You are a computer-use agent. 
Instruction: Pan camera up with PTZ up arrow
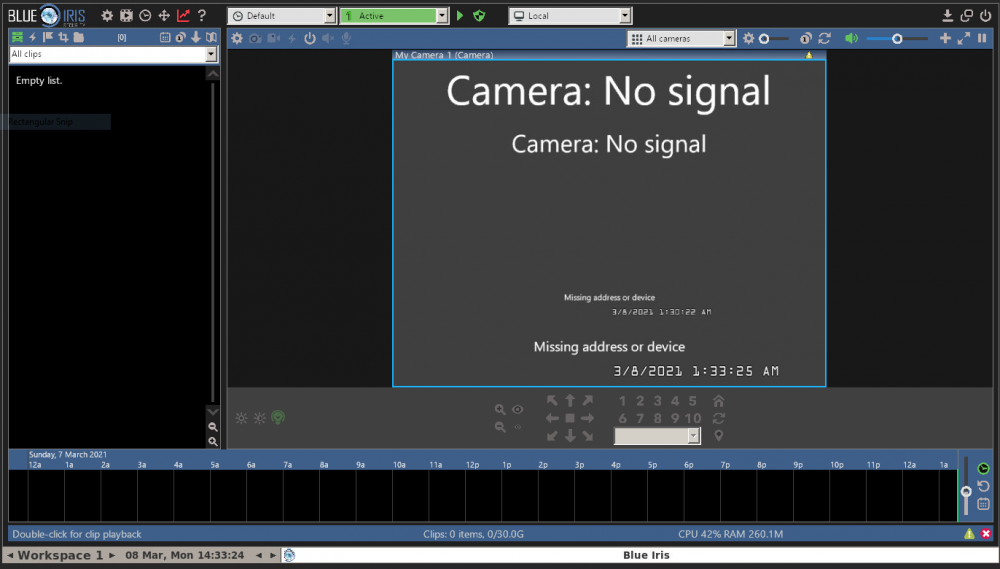coord(570,401)
